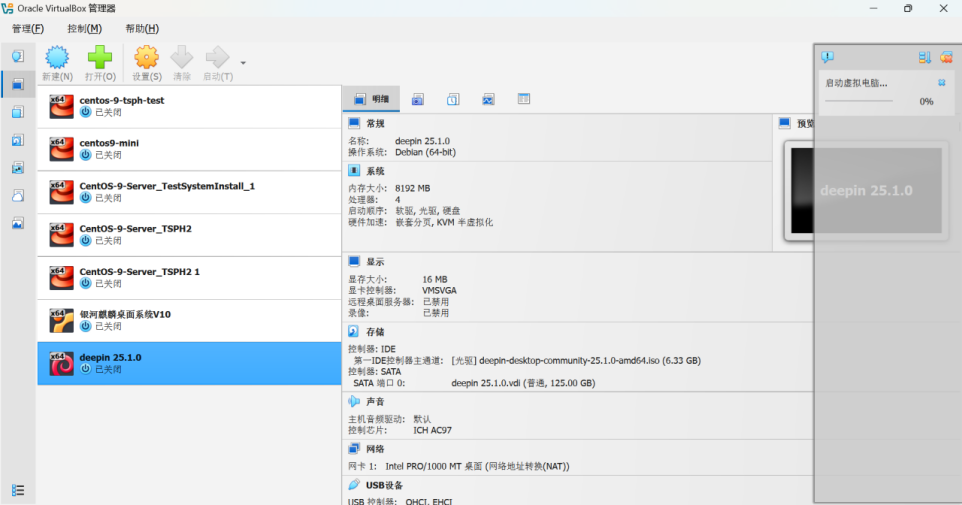This screenshot has height=505, width=962.
Task: Click the audio controller value ICH AC97
Action: [433, 430]
